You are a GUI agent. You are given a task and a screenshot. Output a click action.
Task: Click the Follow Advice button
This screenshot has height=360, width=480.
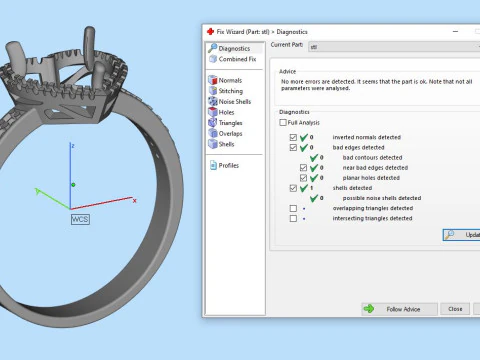(x=400, y=309)
